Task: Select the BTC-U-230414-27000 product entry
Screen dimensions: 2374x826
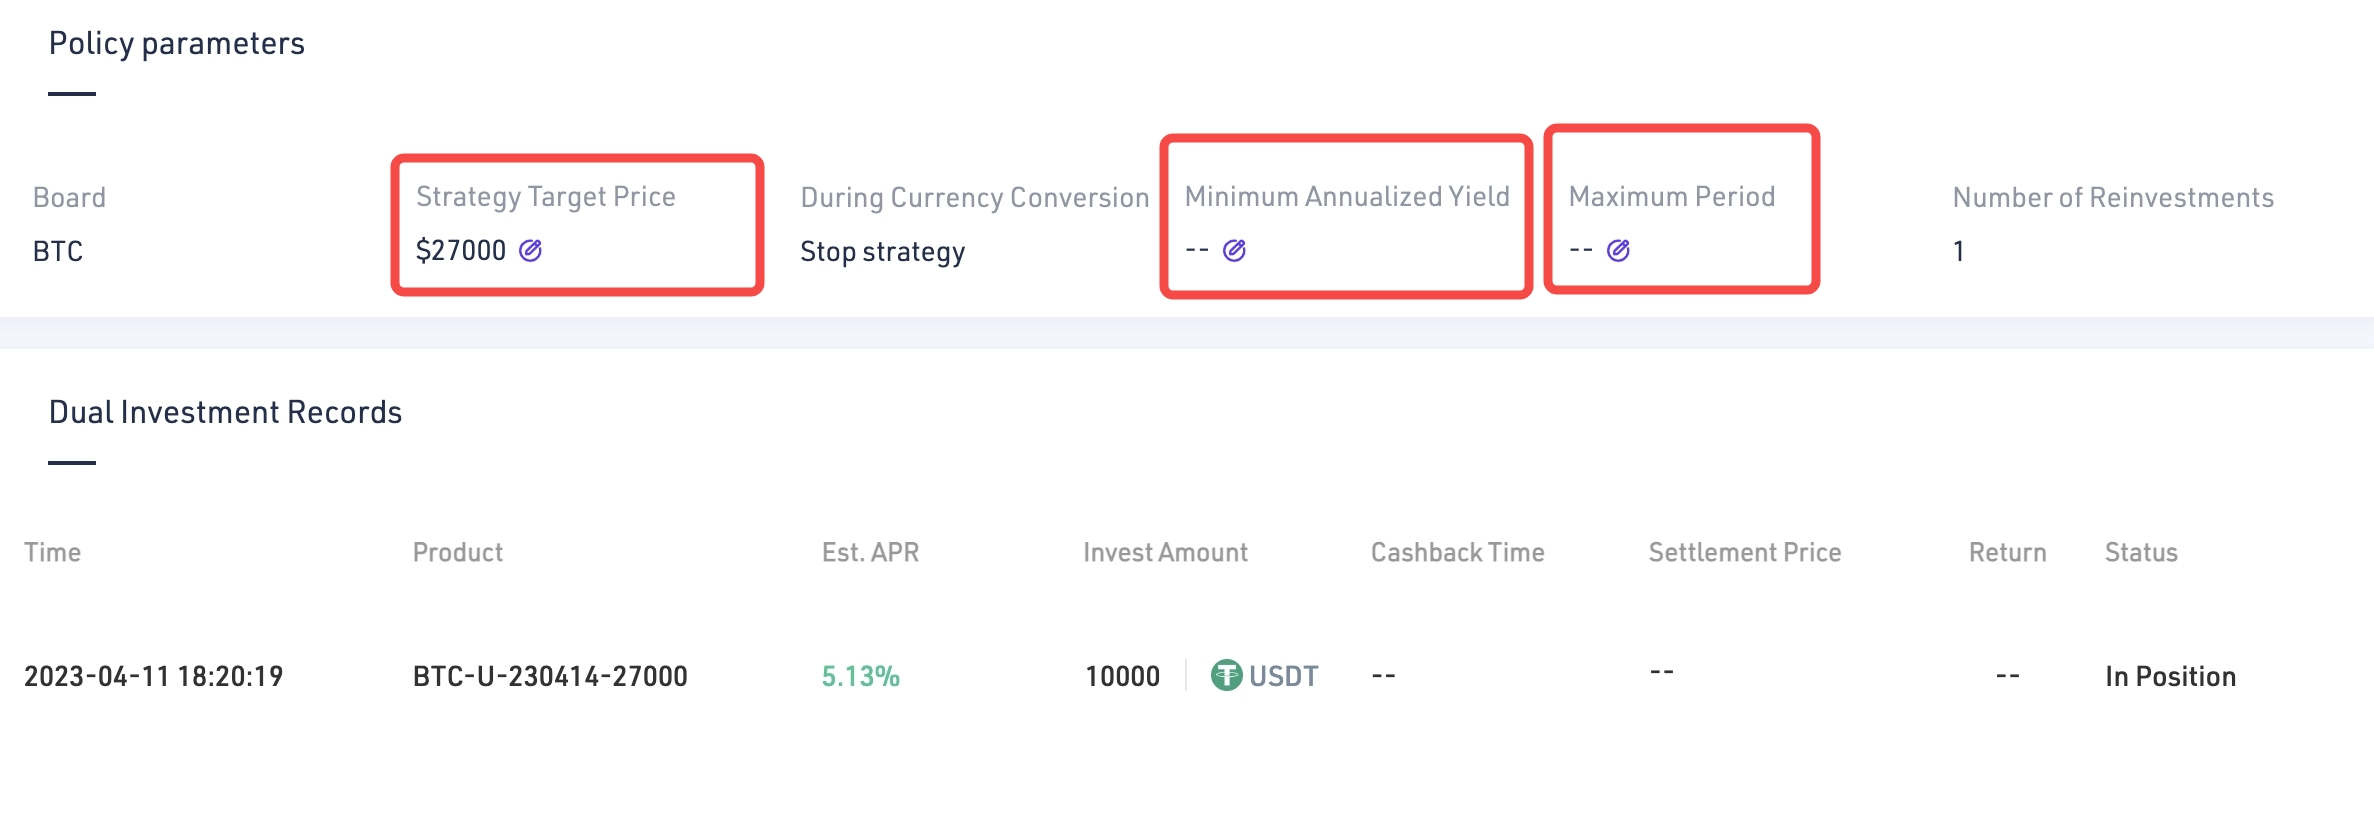Action: tap(550, 677)
